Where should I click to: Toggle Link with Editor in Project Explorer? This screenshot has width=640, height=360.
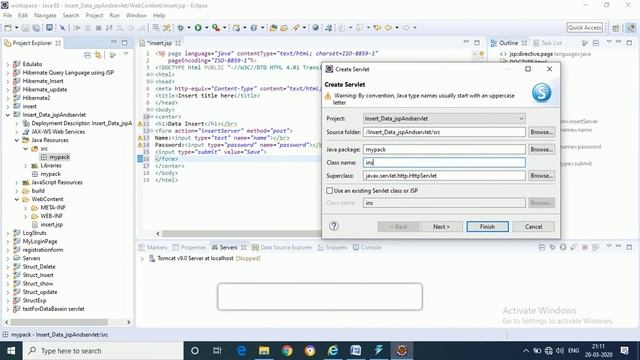(98, 55)
